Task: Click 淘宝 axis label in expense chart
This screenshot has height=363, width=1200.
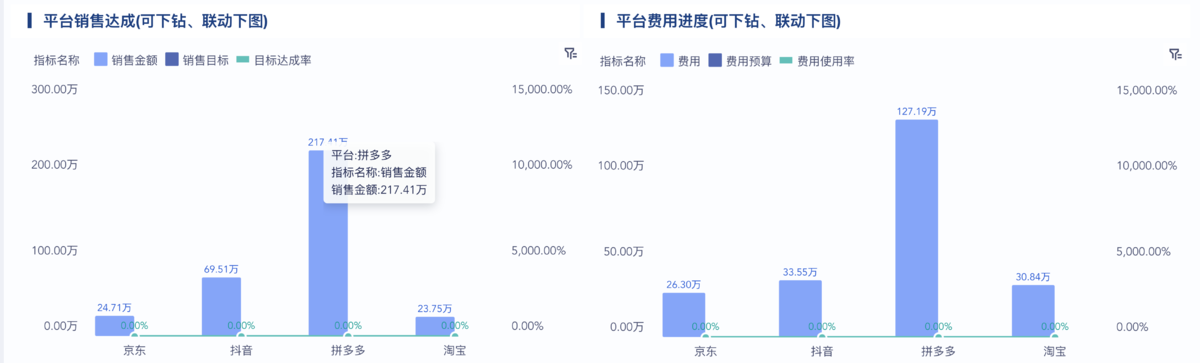Action: click(x=1054, y=351)
